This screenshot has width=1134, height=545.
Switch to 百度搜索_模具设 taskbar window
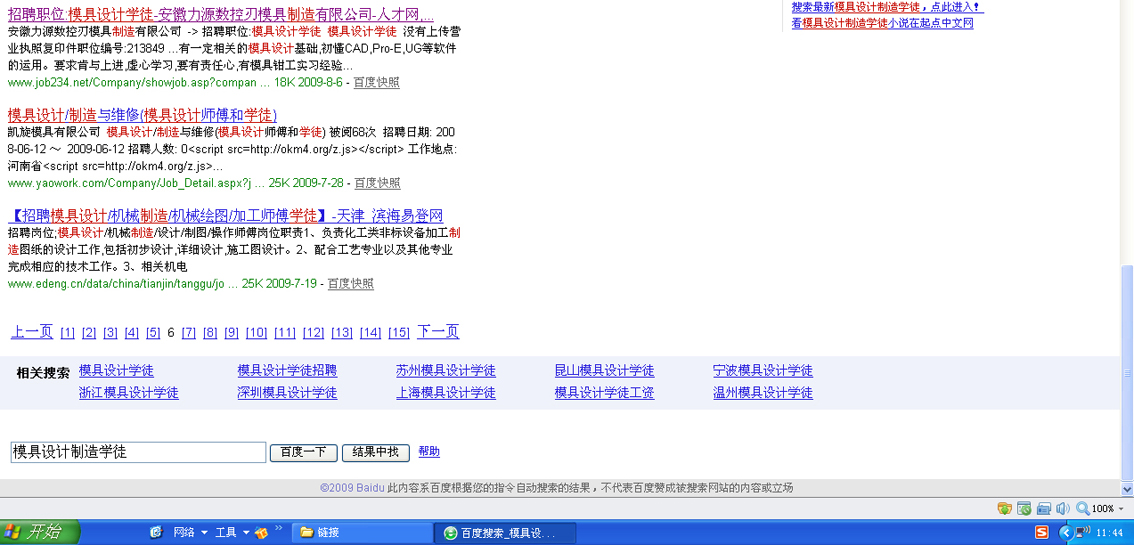coord(506,533)
